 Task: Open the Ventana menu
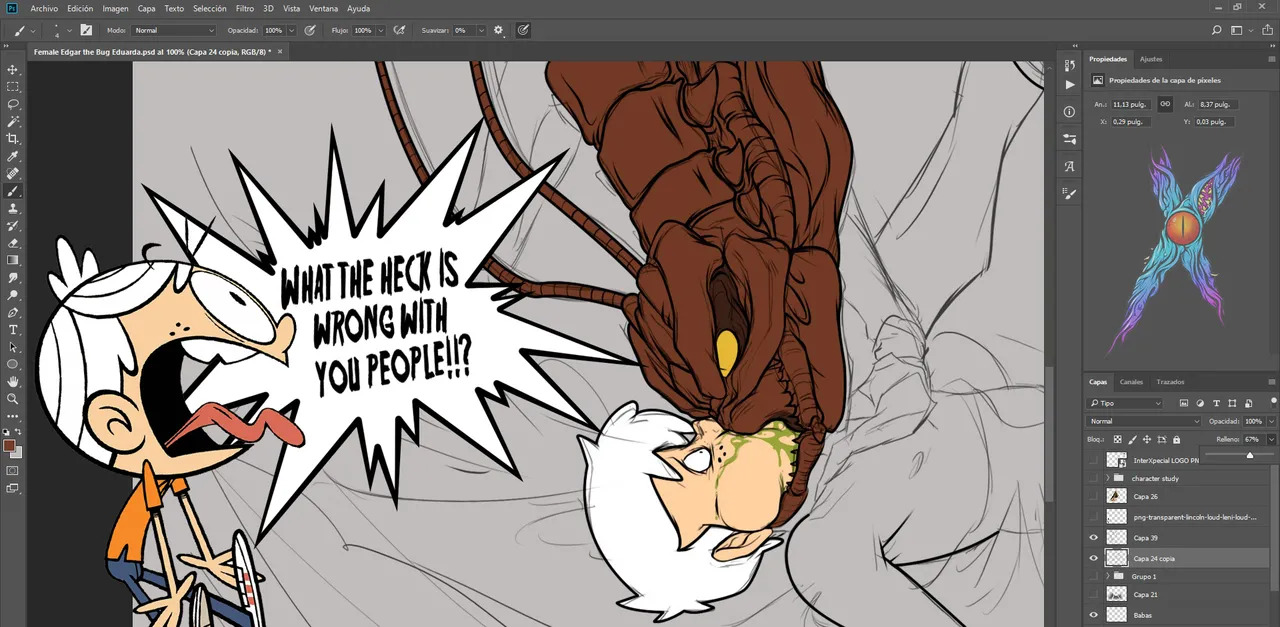click(323, 8)
